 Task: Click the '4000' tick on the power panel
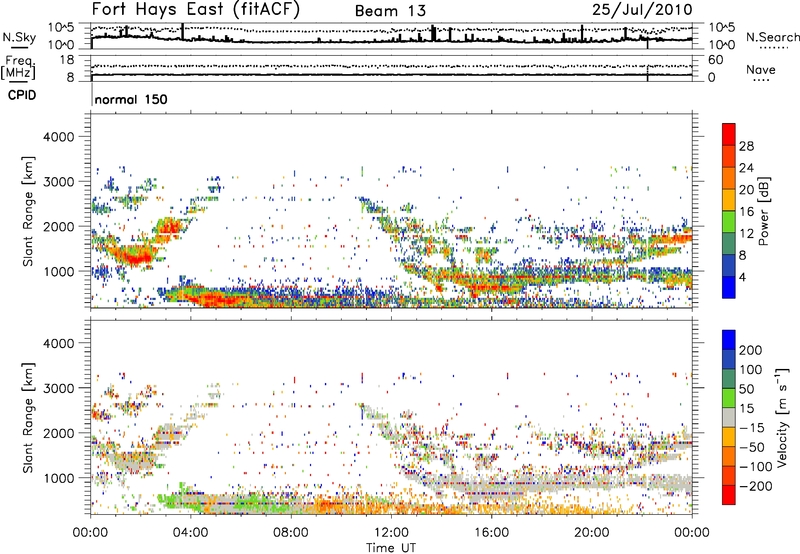pyautogui.click(x=59, y=137)
